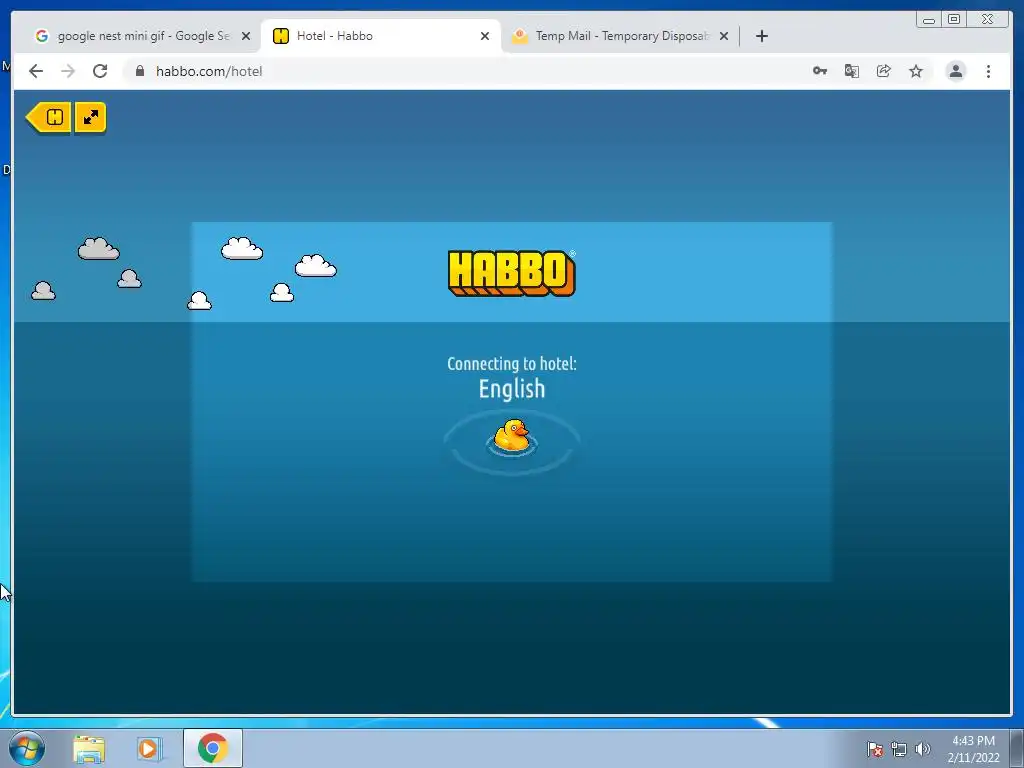1024x768 pixels.
Task: Reload the Habbo hotel page
Action: pyautogui.click(x=100, y=71)
